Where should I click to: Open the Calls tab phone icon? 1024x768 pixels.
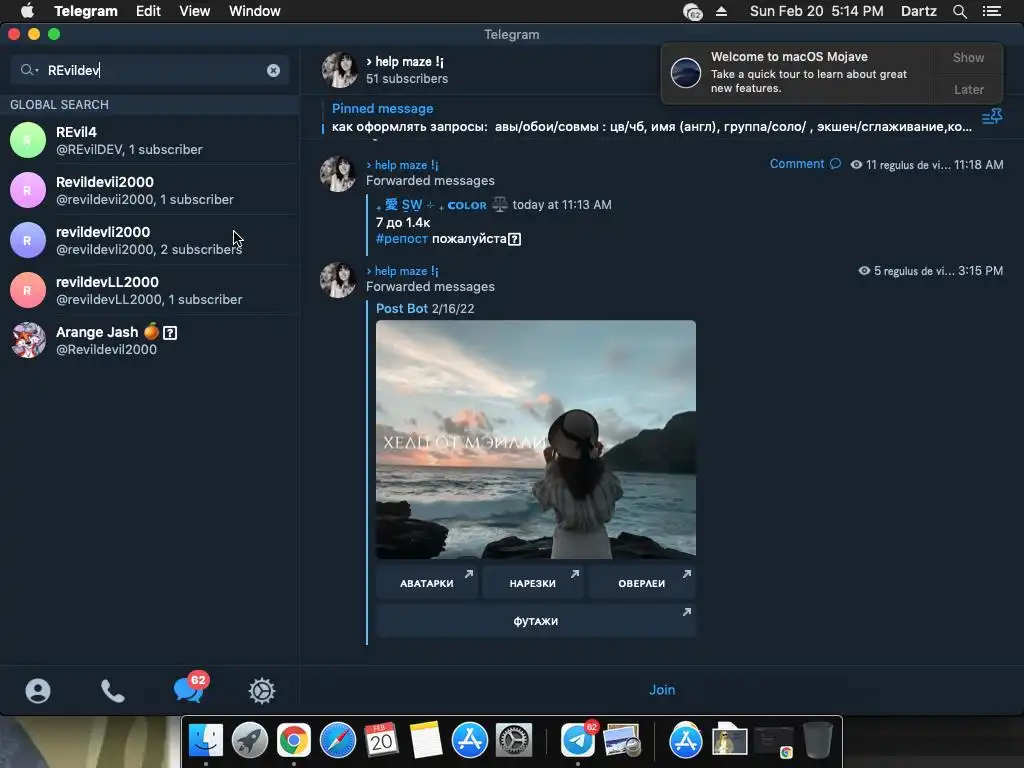[x=113, y=691]
